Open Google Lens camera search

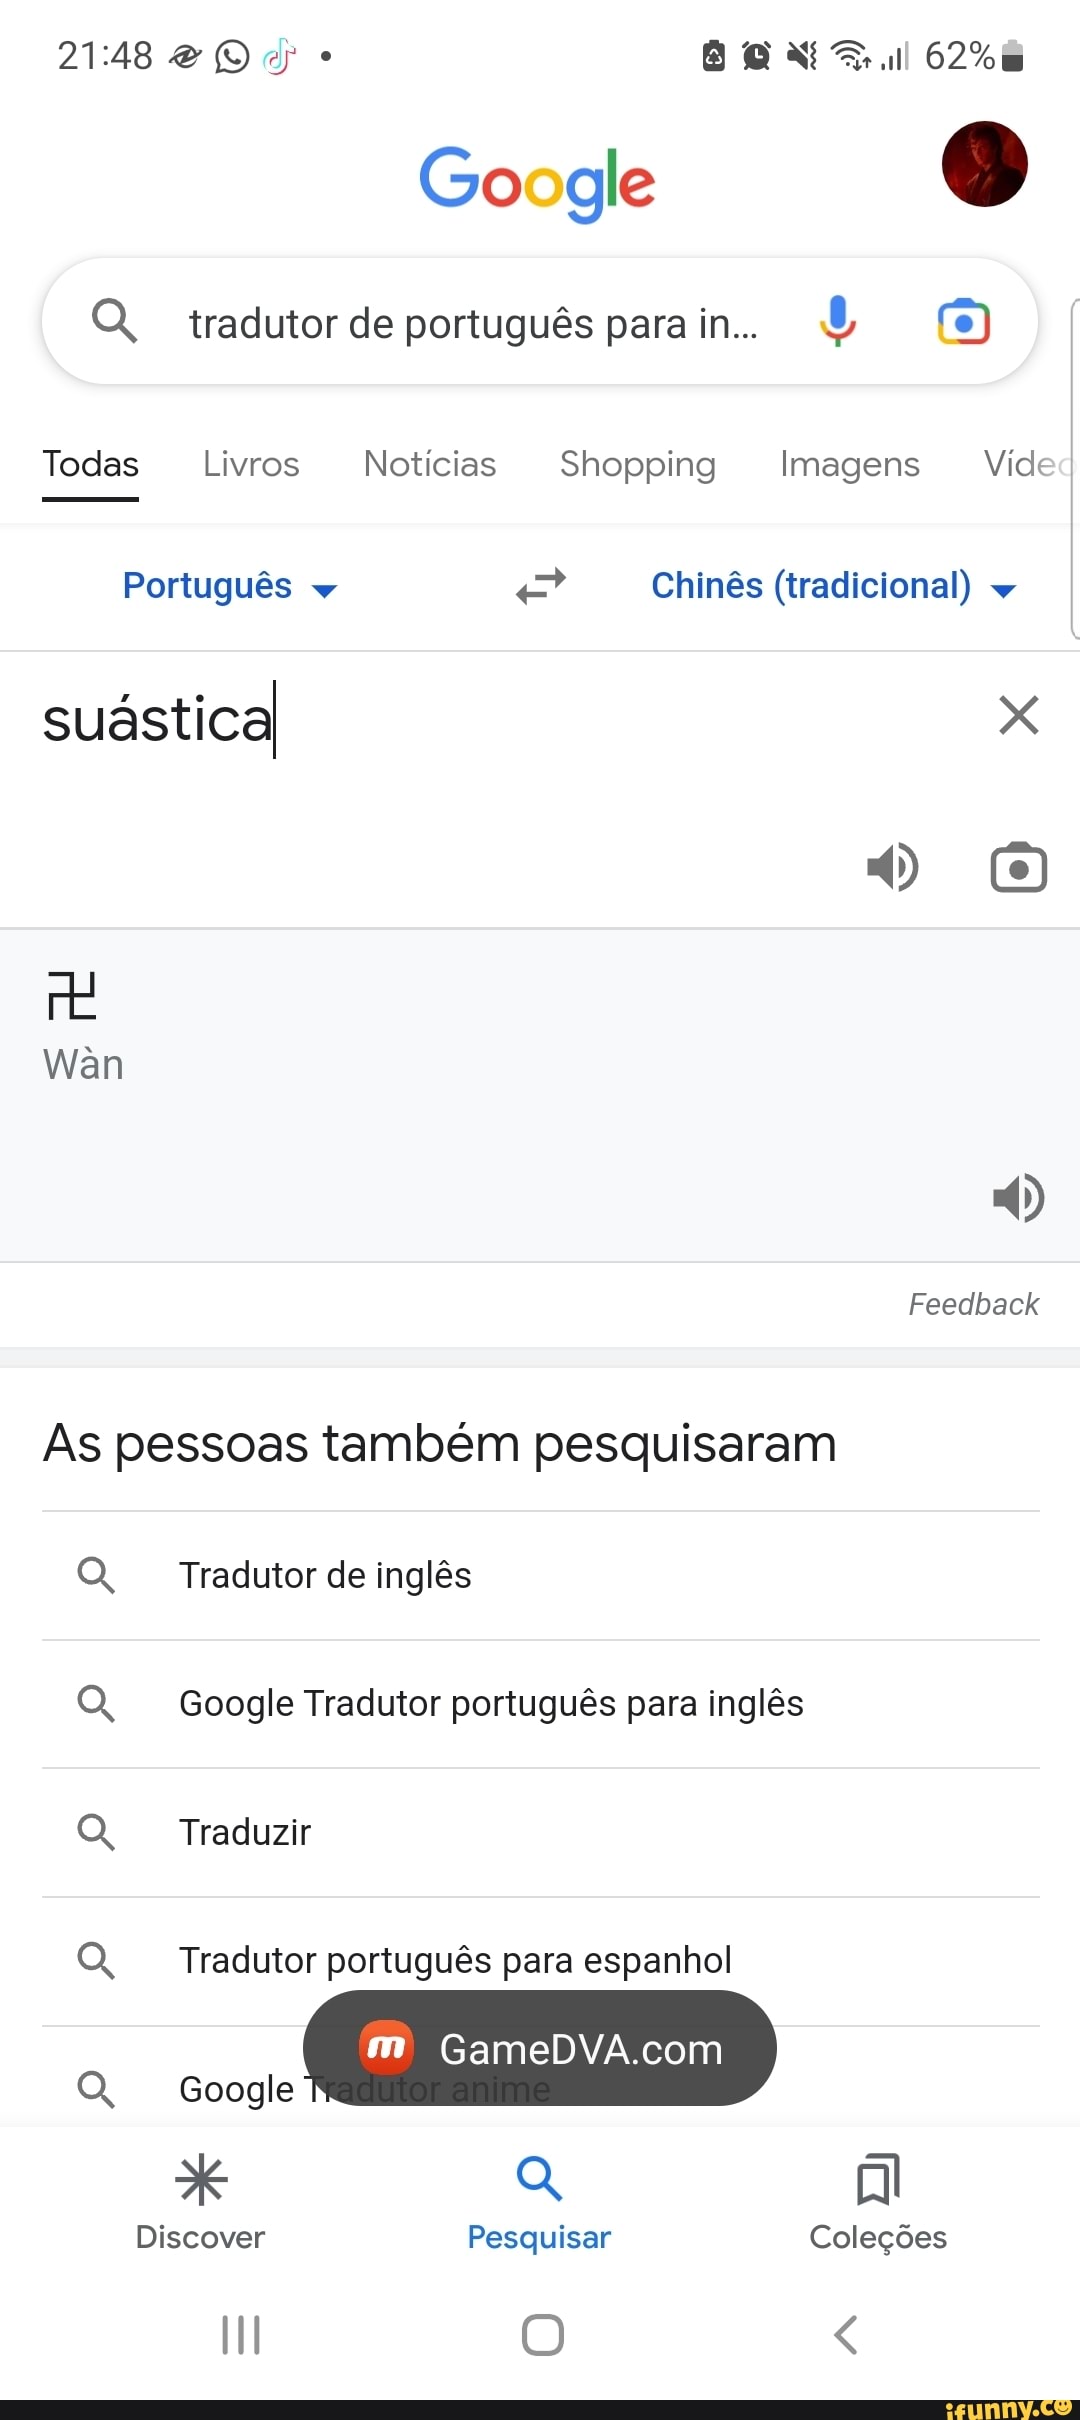coord(963,322)
